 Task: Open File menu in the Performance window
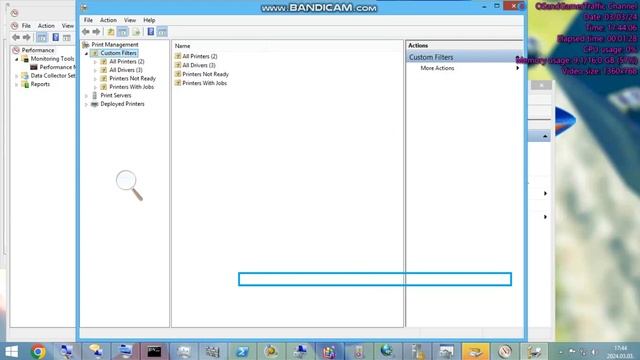pyautogui.click(x=26, y=26)
